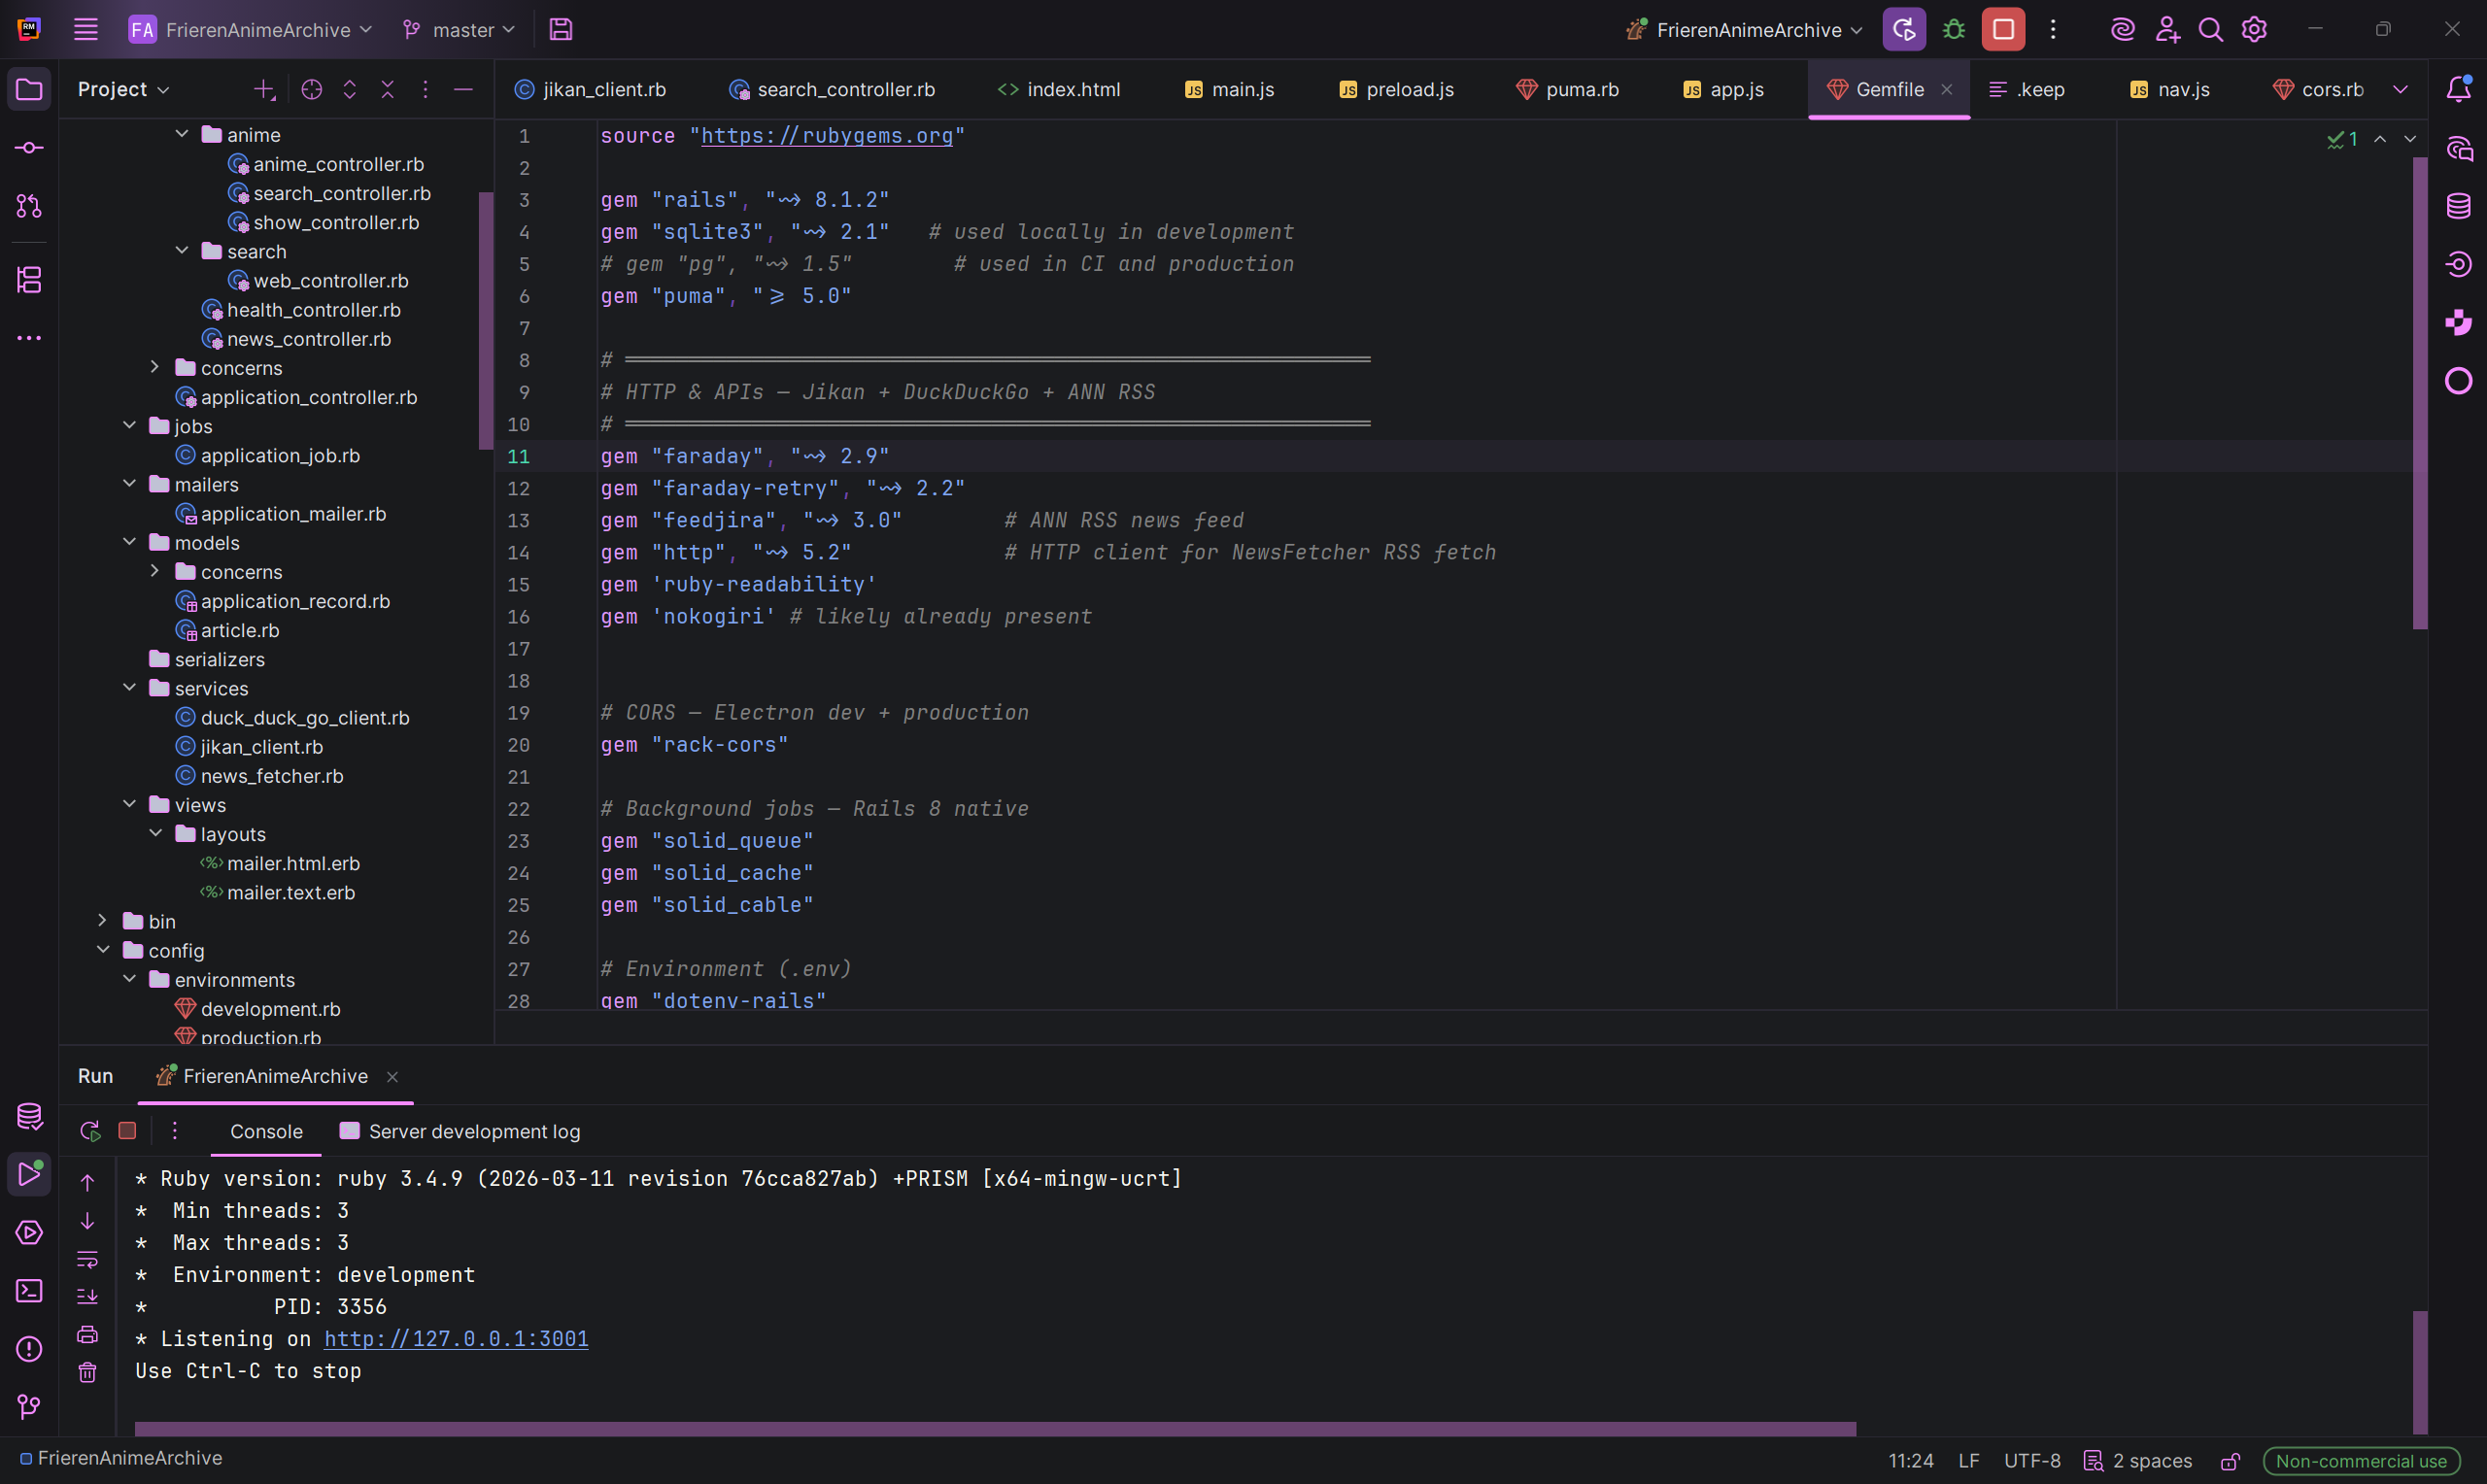Open the FrierenAnimeArchive project dropdown

(250, 30)
